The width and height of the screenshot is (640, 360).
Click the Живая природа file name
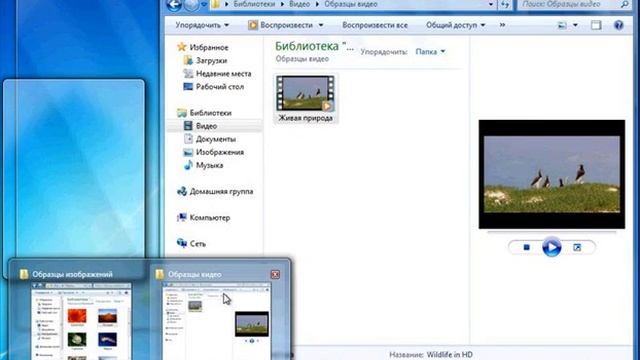[x=305, y=118]
